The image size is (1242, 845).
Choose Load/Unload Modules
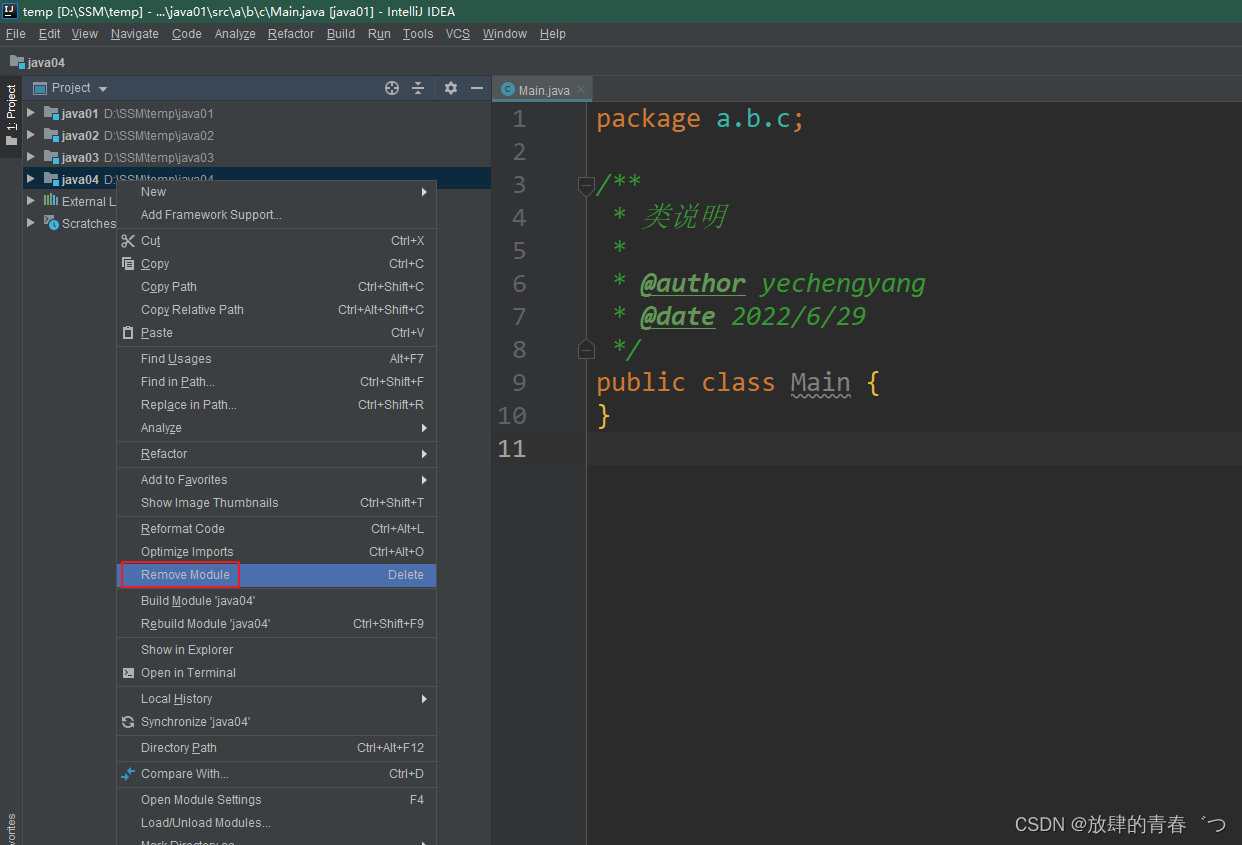[x=276, y=823]
